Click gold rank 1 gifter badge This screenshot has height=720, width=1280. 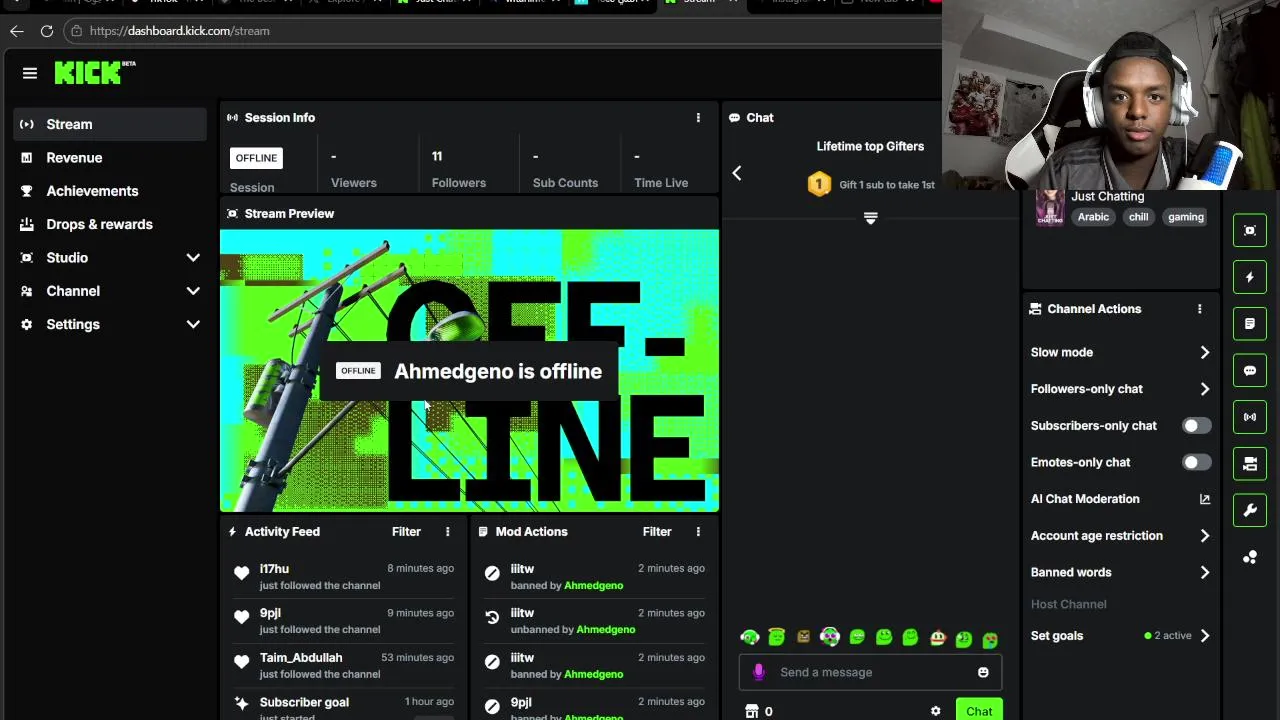[819, 184]
